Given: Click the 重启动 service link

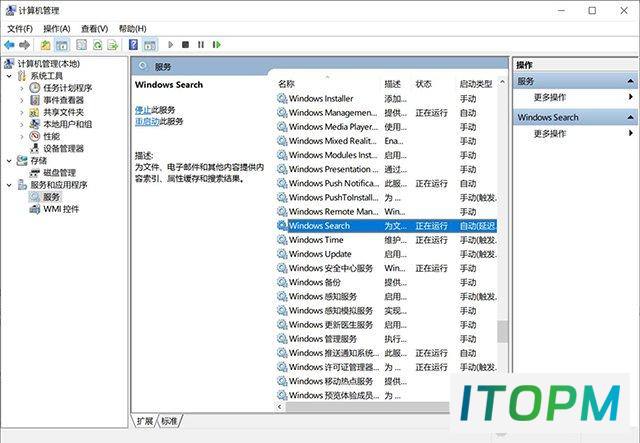Looking at the screenshot, I should pos(147,122).
